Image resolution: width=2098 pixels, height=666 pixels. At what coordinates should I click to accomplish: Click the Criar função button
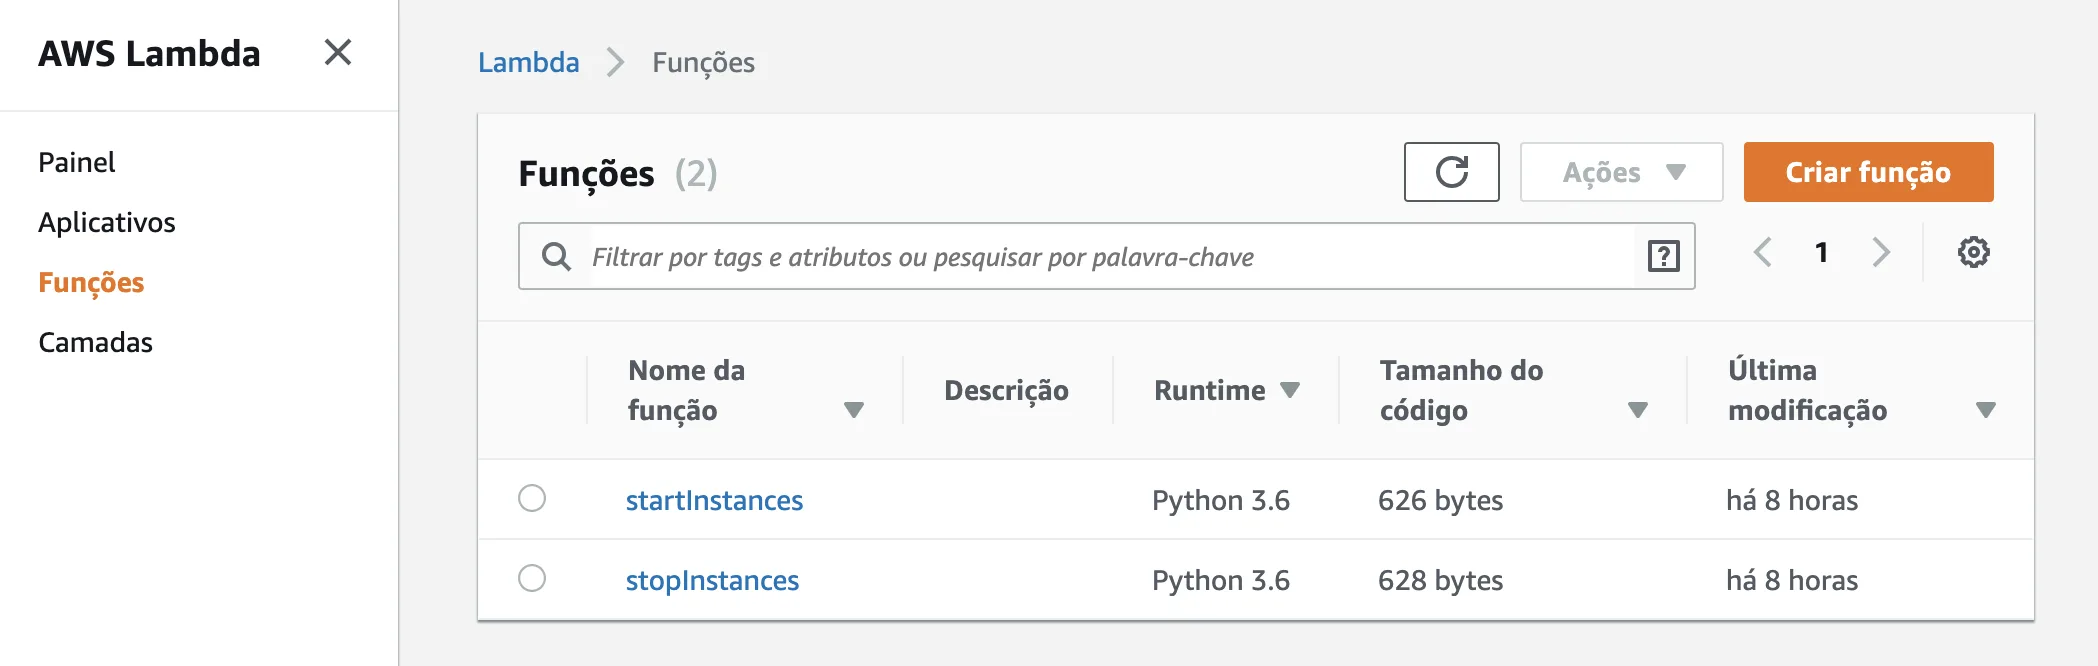pyautogui.click(x=1868, y=172)
